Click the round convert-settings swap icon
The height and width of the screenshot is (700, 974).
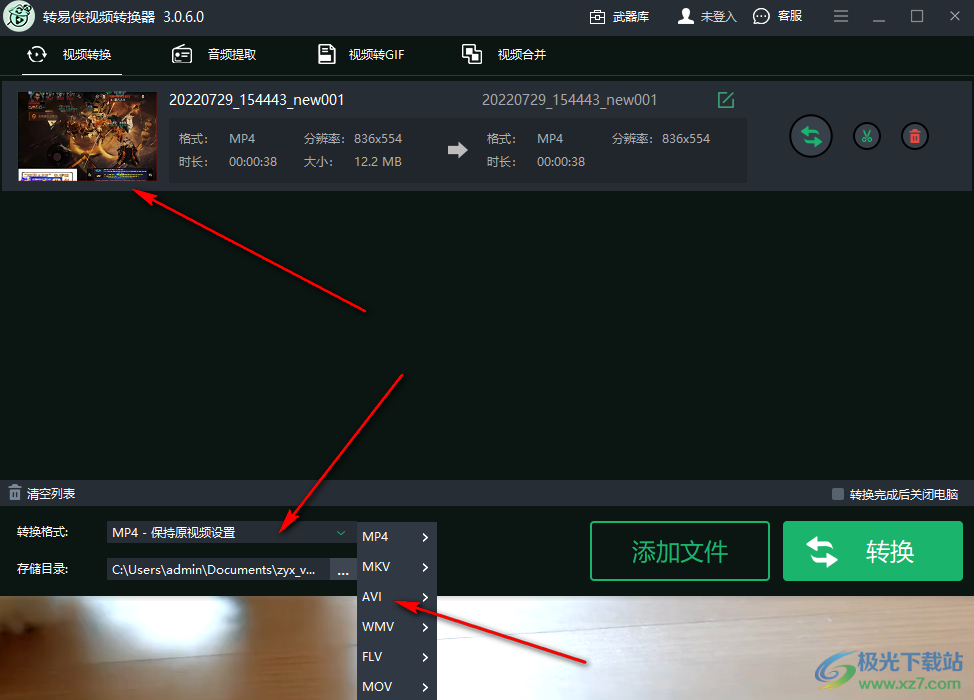[811, 136]
